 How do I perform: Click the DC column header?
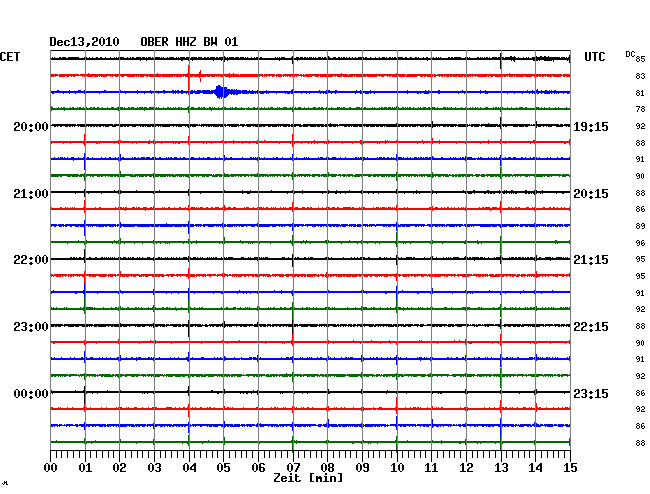(630, 54)
